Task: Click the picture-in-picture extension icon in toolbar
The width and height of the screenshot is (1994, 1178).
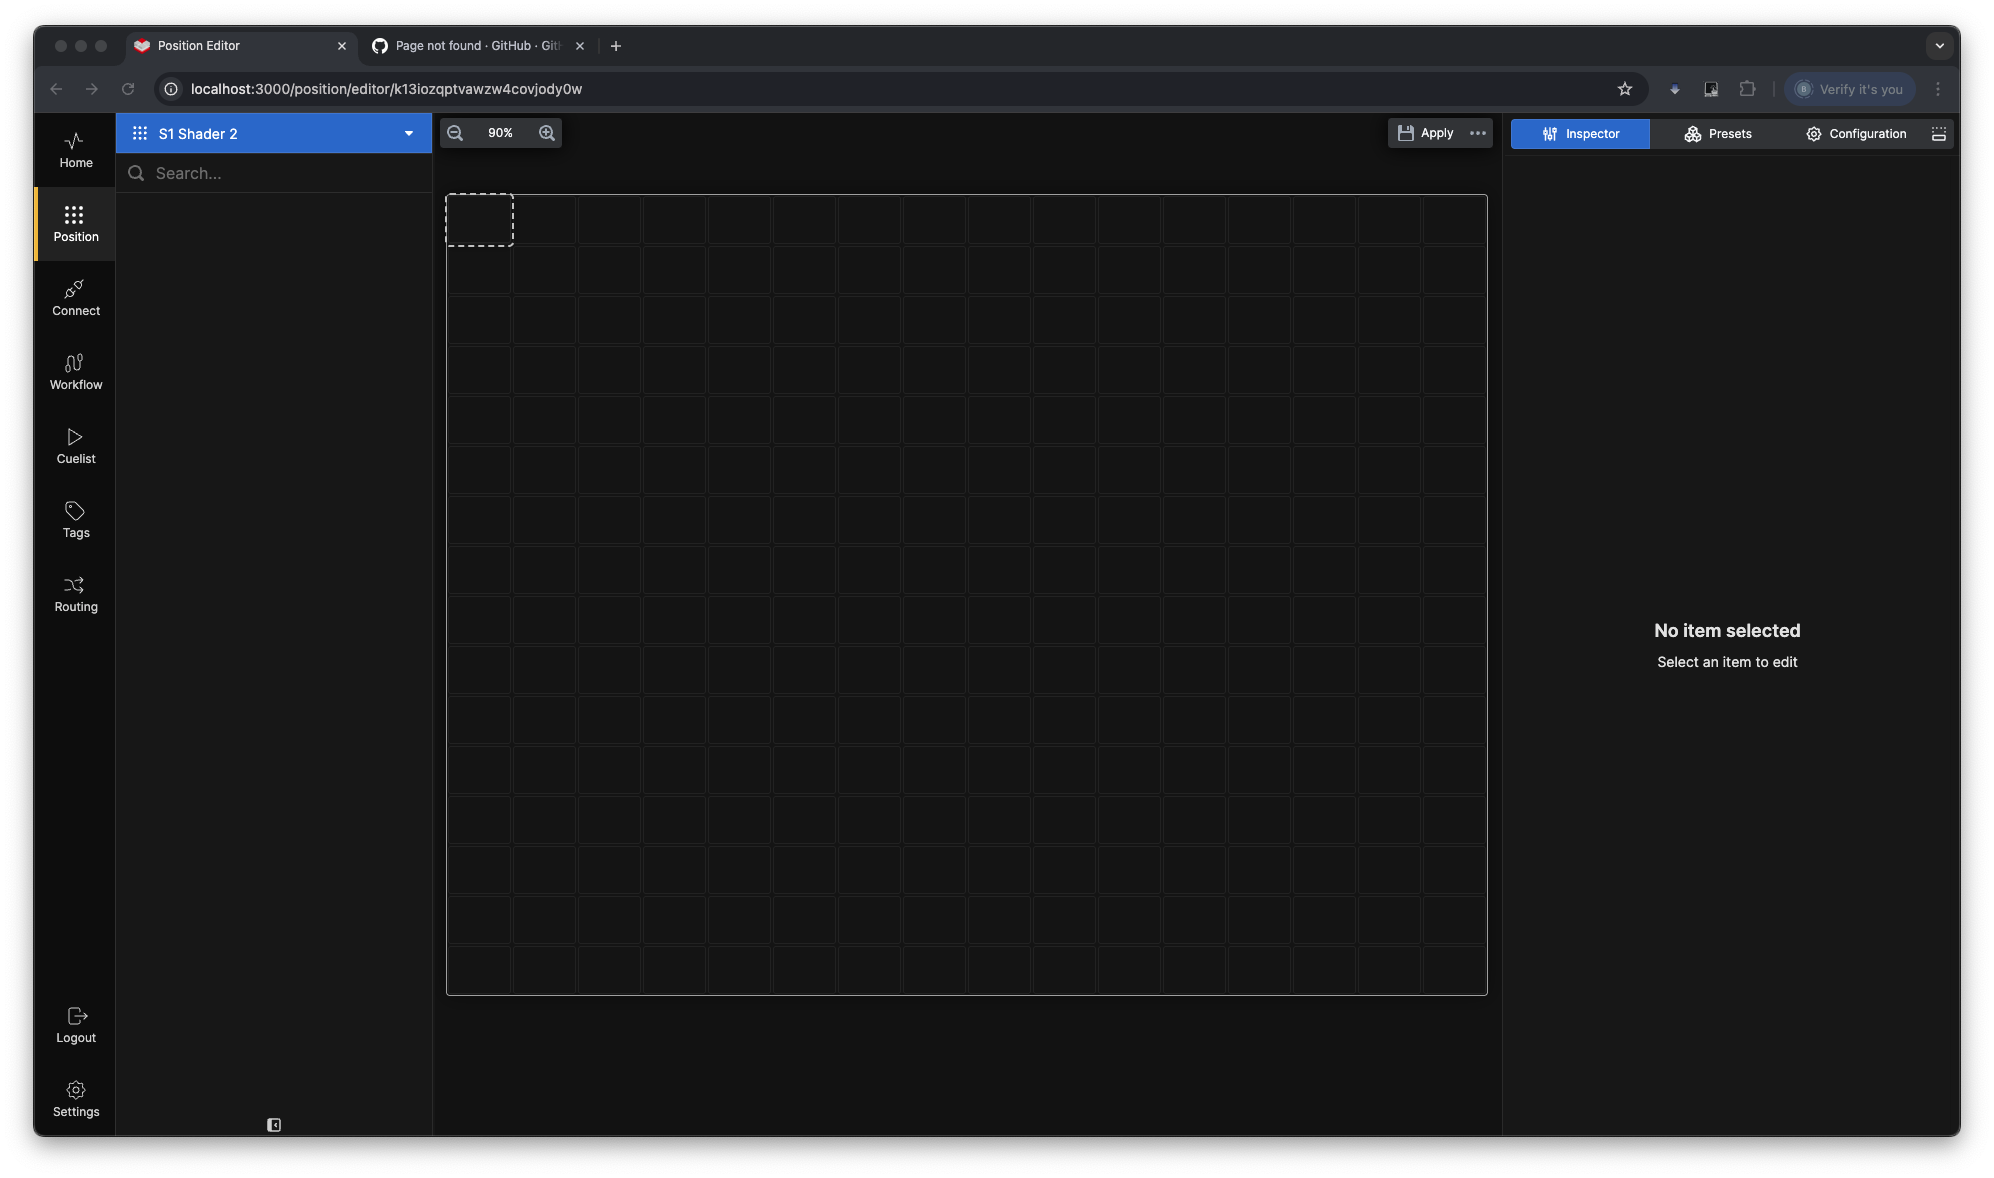Action: [x=1711, y=89]
